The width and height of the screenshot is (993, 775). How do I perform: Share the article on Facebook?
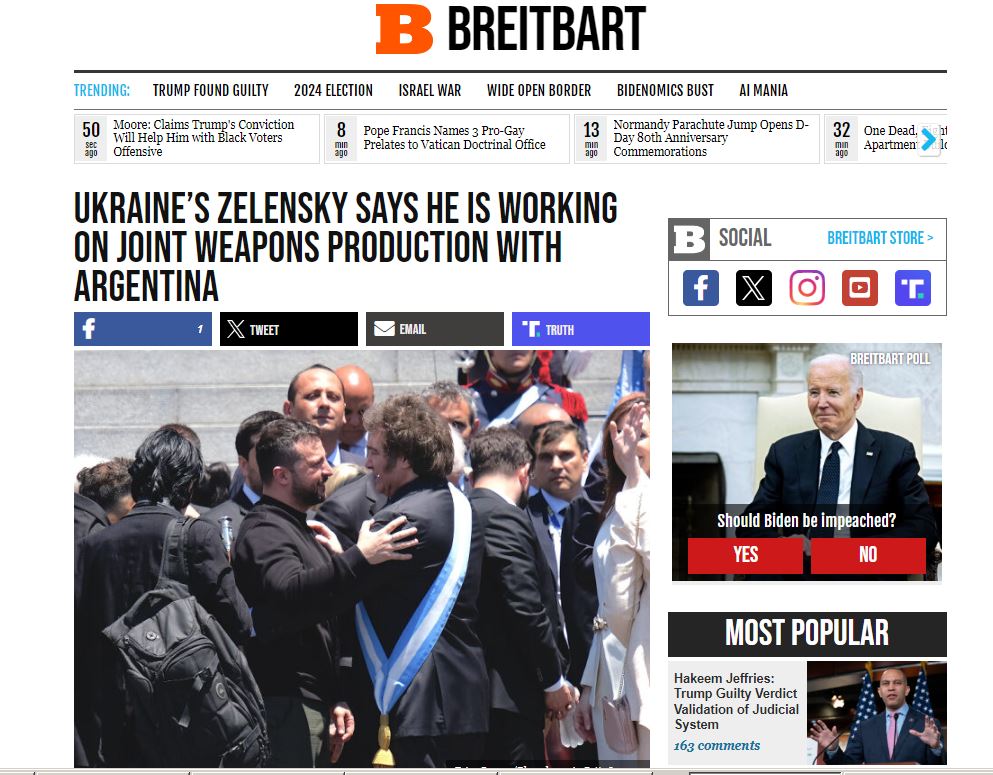pyautogui.click(x=143, y=329)
